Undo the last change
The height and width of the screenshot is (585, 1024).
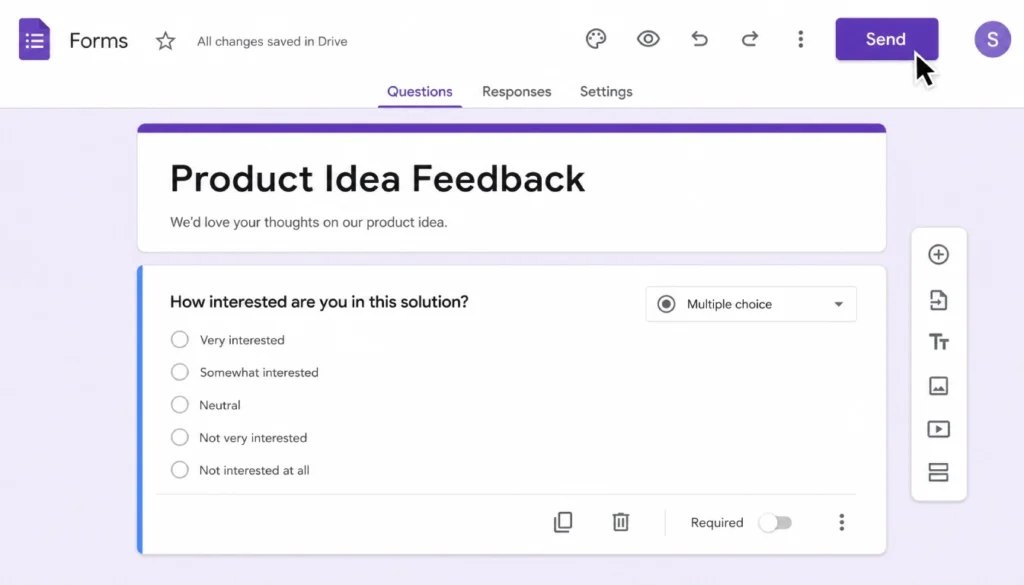699,39
